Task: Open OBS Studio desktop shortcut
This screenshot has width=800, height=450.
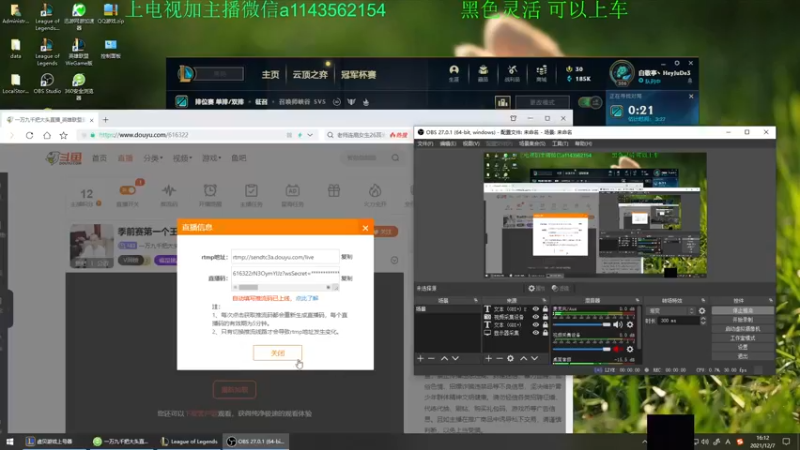Action: [47, 83]
